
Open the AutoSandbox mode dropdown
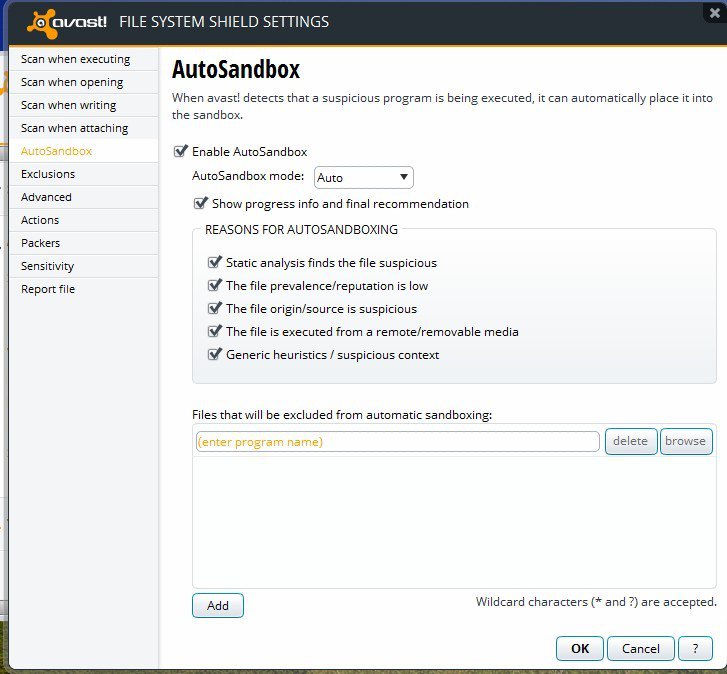(364, 178)
